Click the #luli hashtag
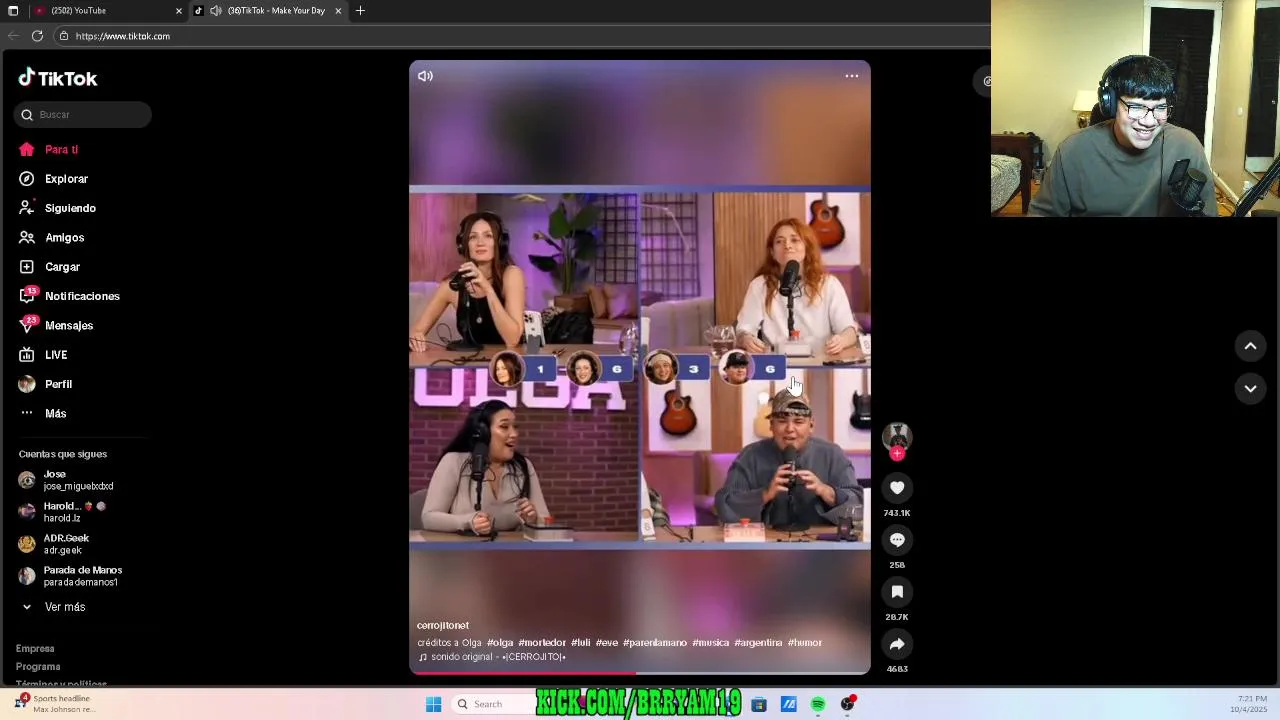 click(x=581, y=643)
